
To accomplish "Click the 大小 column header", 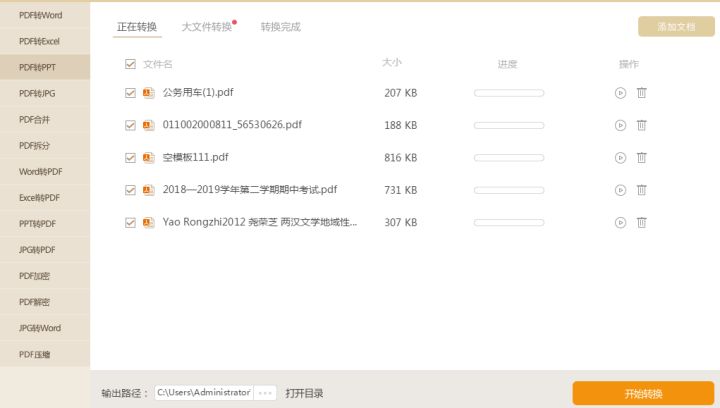I will tap(392, 62).
